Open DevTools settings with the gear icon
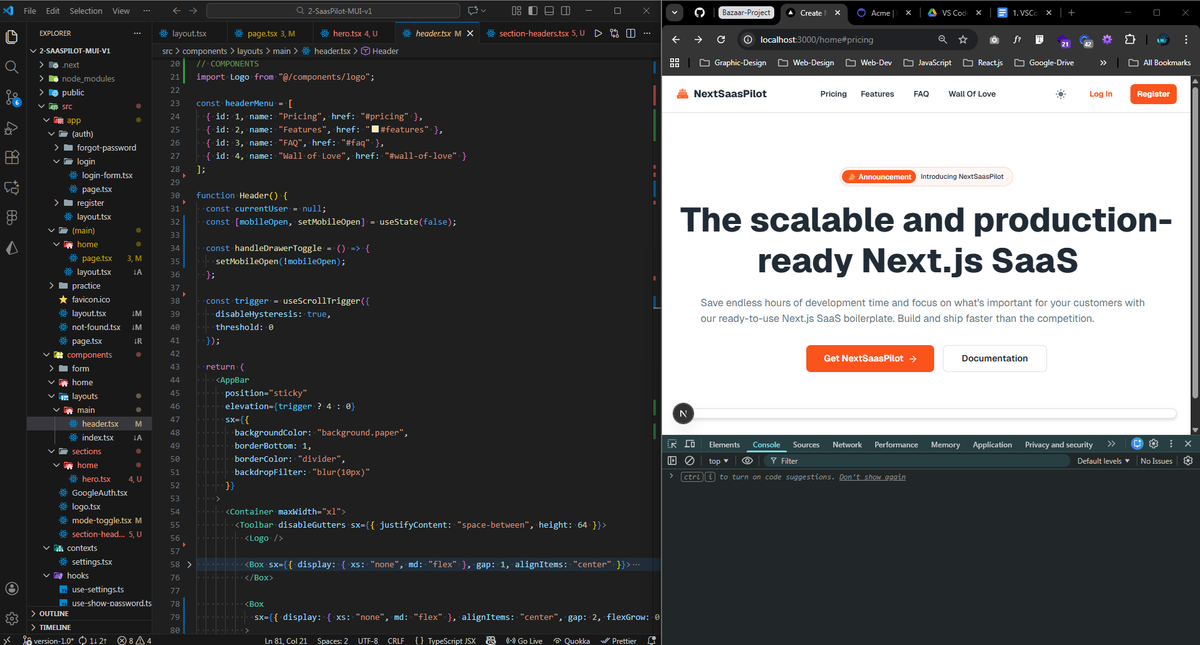This screenshot has height=645, width=1200. [x=1153, y=443]
